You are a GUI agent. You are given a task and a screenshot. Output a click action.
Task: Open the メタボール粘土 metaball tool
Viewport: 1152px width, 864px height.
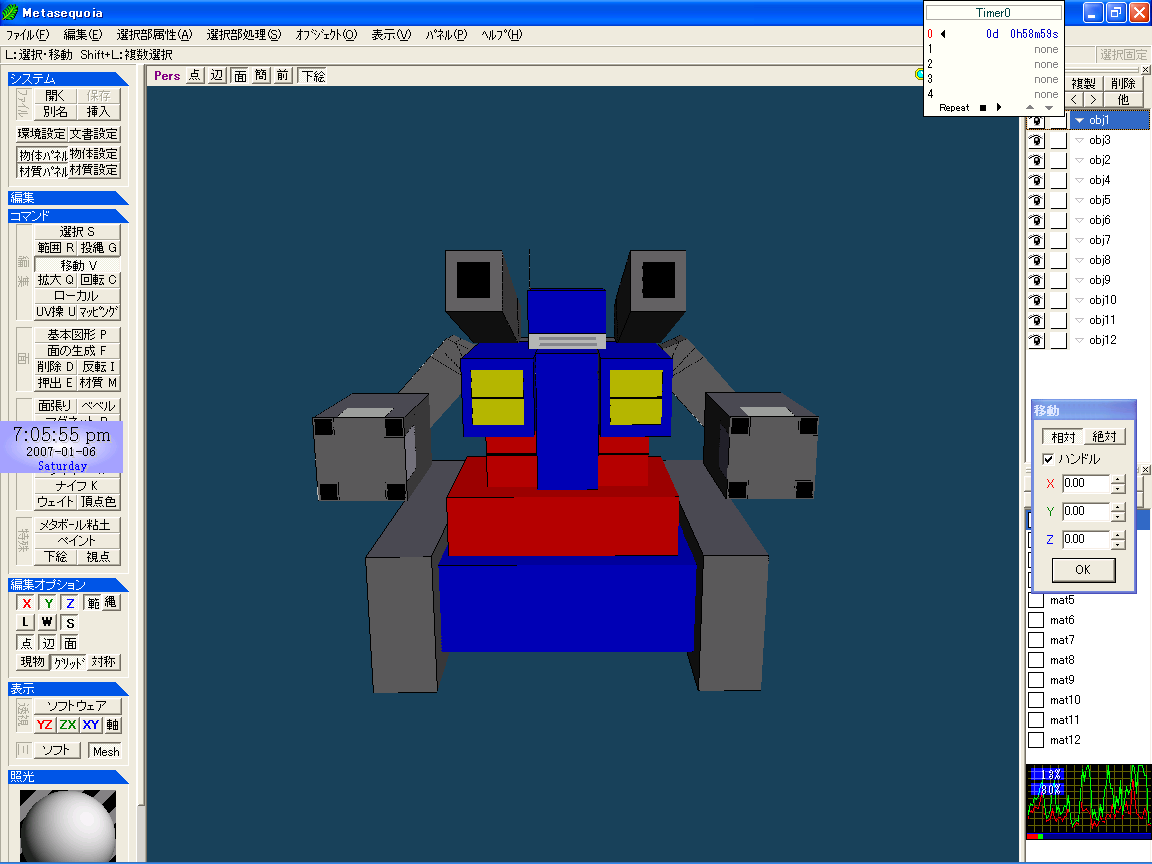pyautogui.click(x=77, y=525)
